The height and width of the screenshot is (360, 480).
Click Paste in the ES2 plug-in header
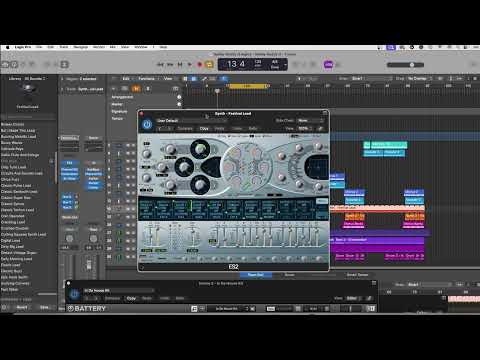pyautogui.click(x=219, y=128)
